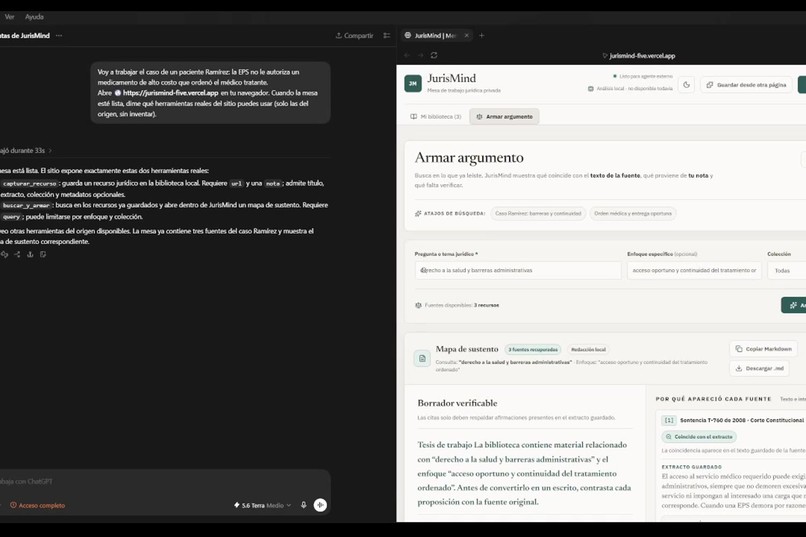Screen dimensions: 806x537
Task: Click 'Descargar .md' button
Action: [759, 368]
